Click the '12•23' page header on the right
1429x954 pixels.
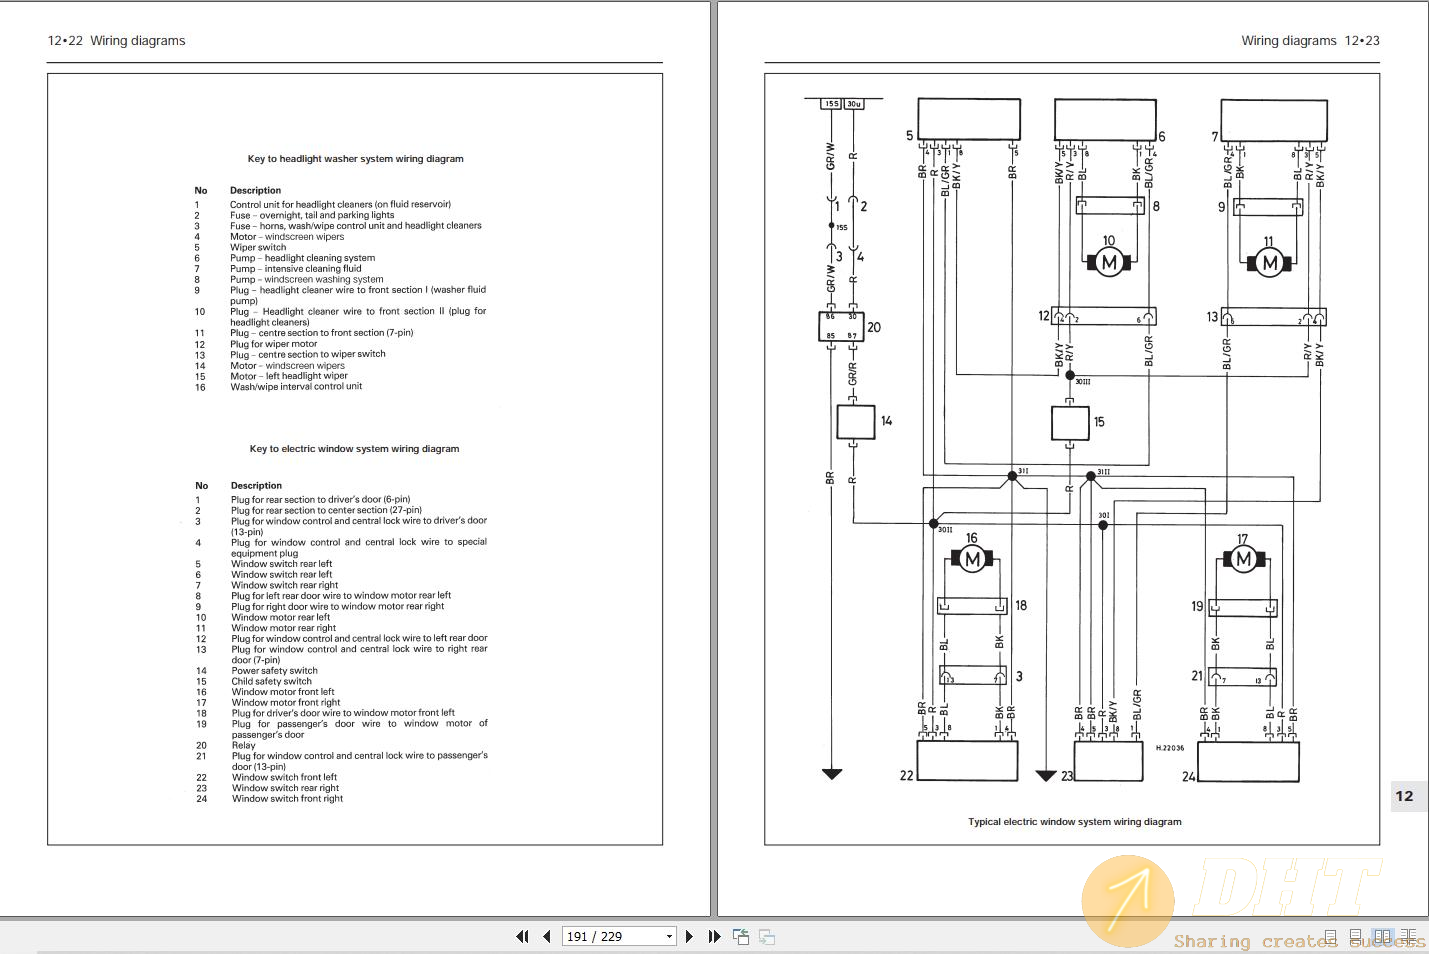(x=1362, y=41)
